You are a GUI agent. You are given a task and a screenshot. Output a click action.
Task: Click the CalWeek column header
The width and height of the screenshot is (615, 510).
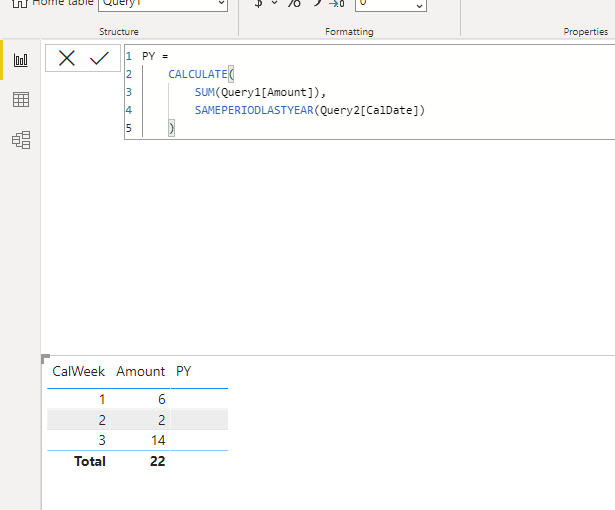78,371
